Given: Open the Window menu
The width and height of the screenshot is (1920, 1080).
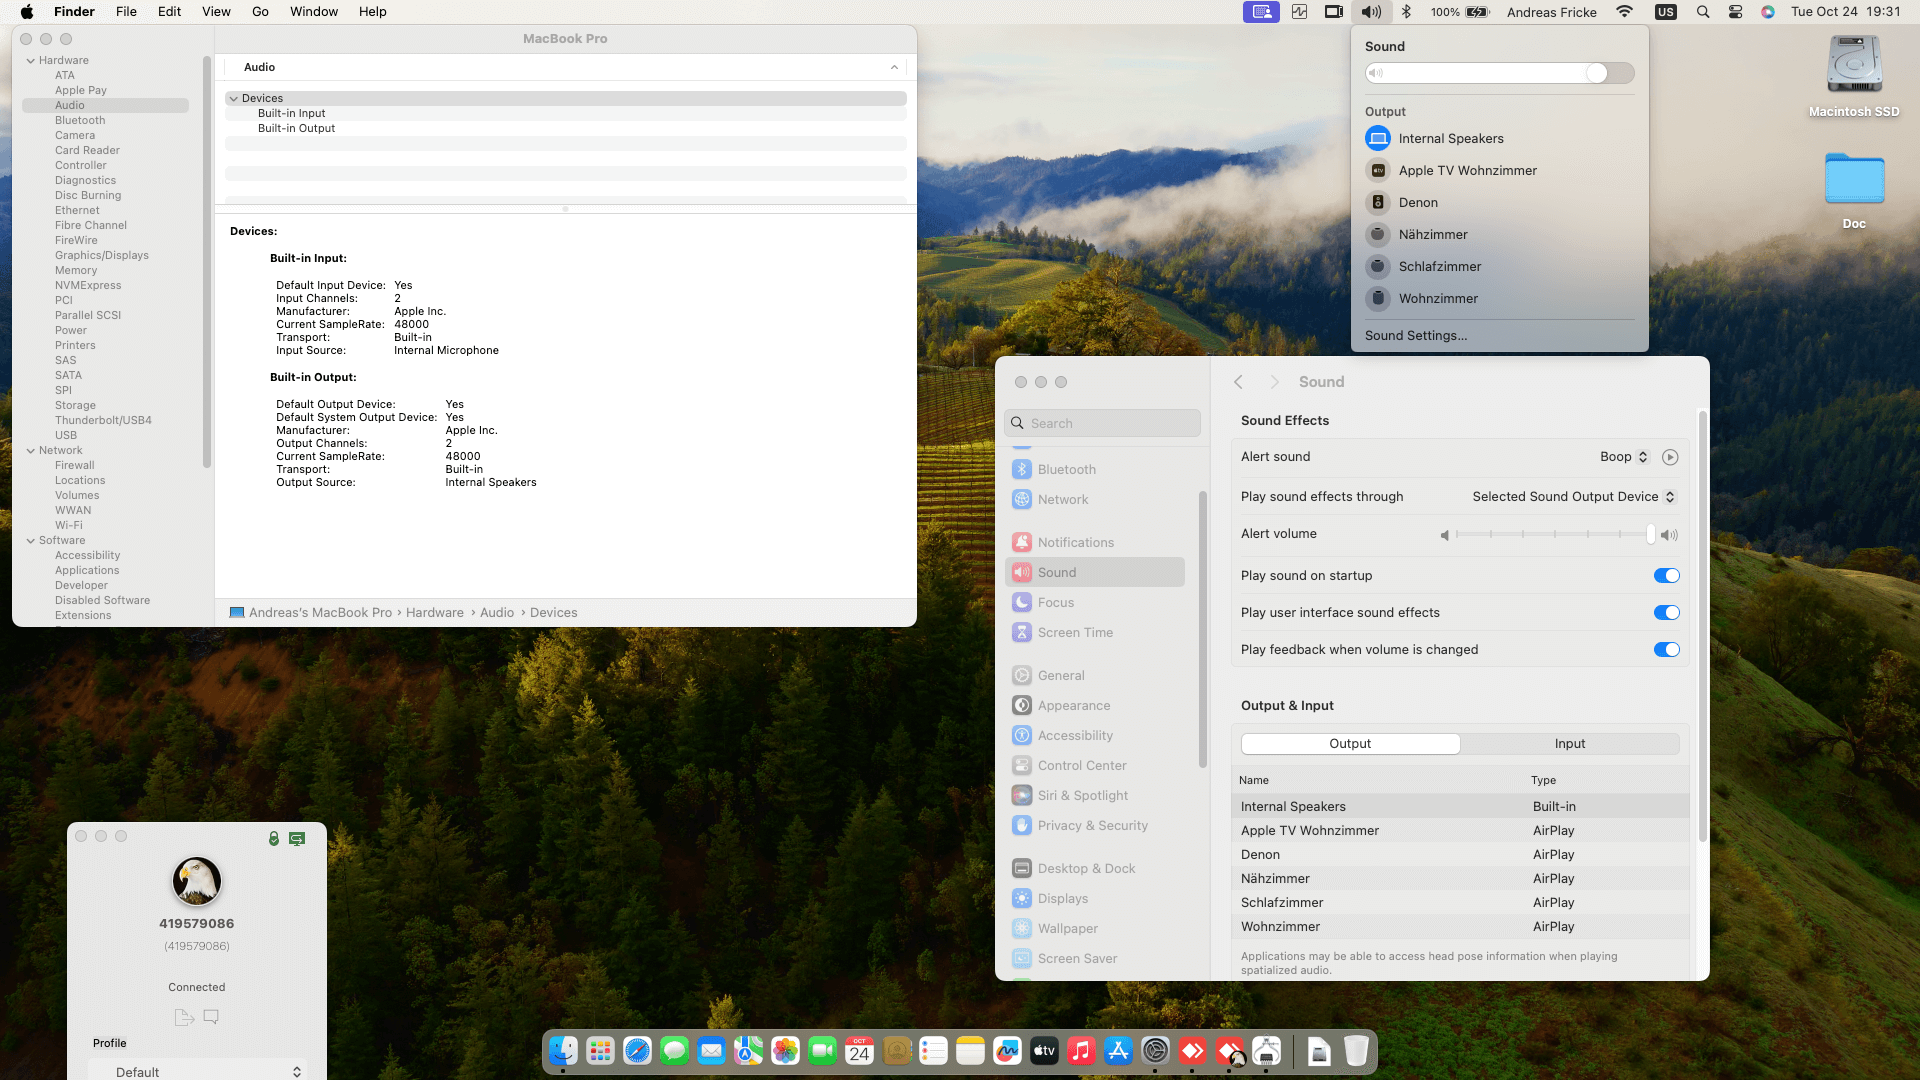Looking at the screenshot, I should [x=314, y=12].
